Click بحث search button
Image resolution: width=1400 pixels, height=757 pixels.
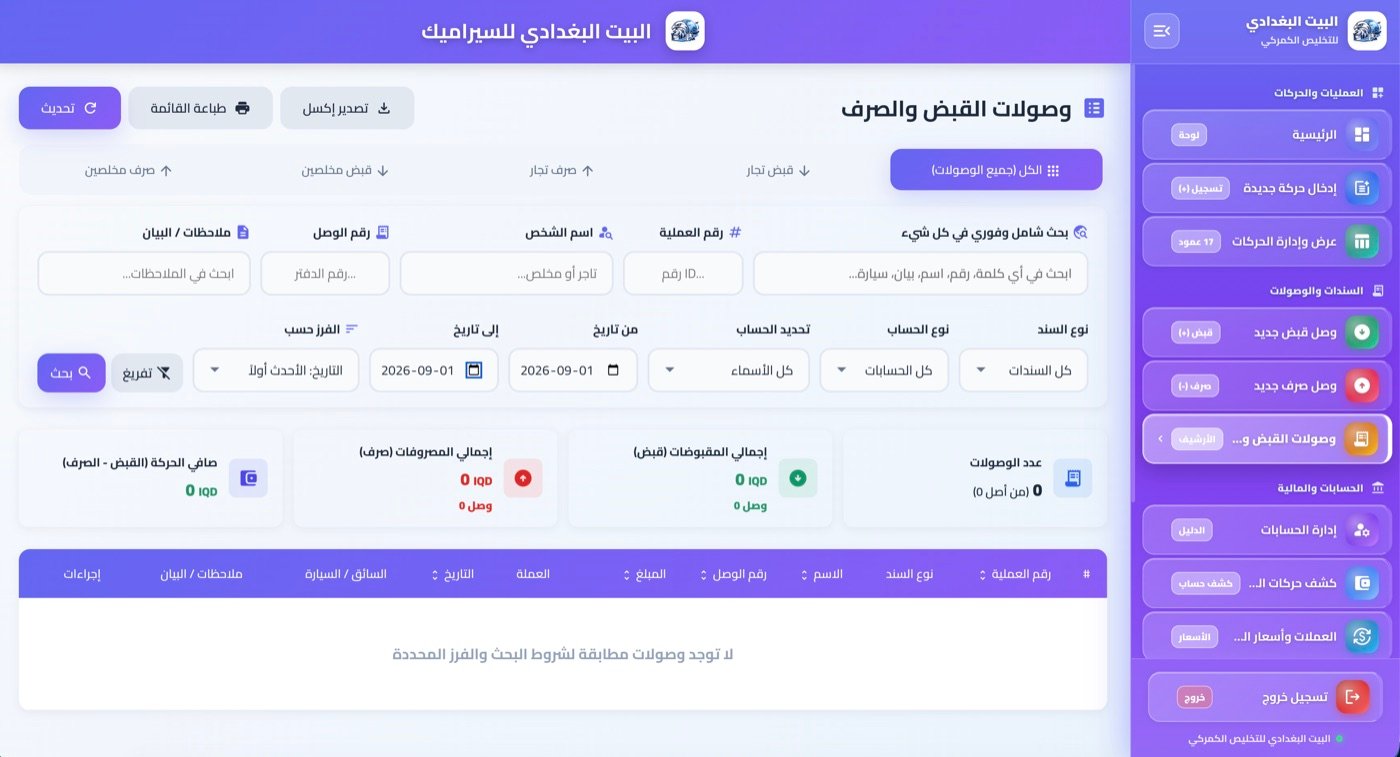click(x=72, y=373)
